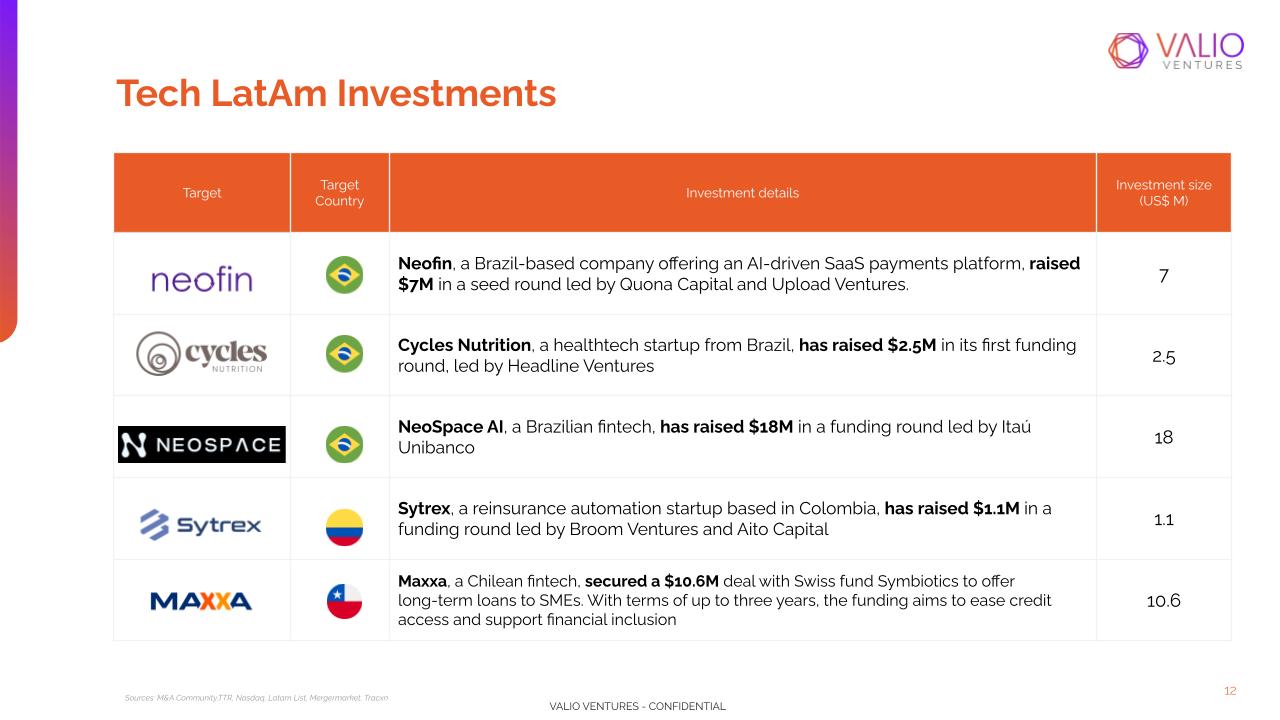Click the Neofin investment size value 7
This screenshot has height=720, width=1280.
[1164, 275]
